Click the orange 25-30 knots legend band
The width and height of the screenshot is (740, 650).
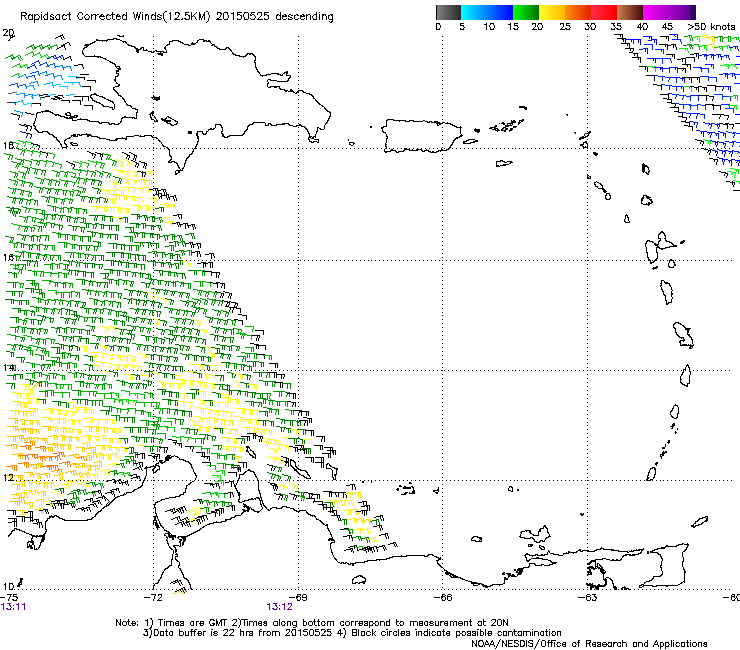(578, 13)
